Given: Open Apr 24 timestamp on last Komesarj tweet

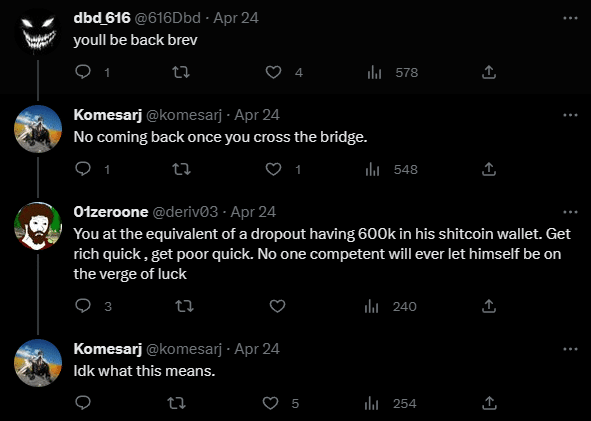Looking at the screenshot, I should (257, 349).
